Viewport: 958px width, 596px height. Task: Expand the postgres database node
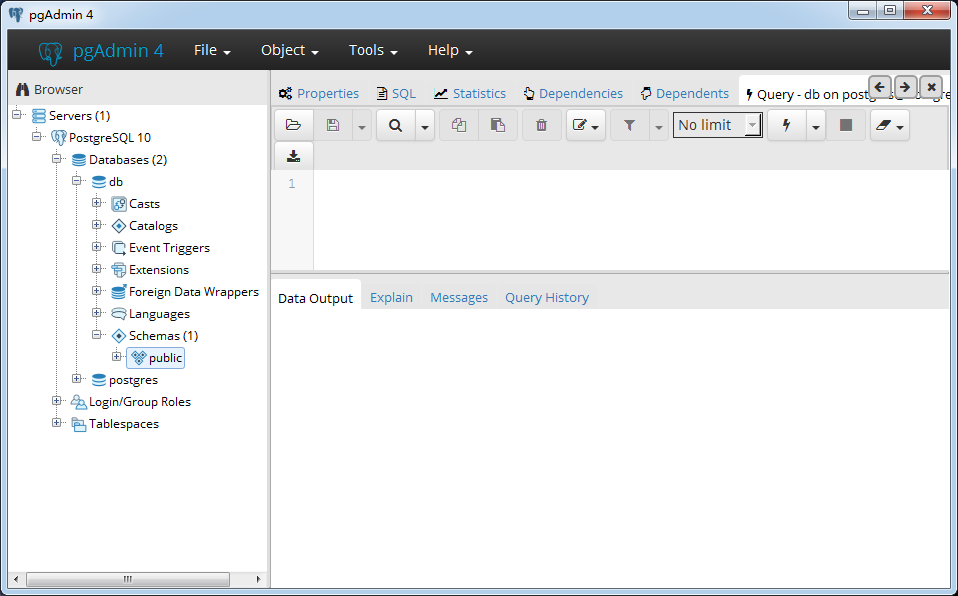pos(77,379)
